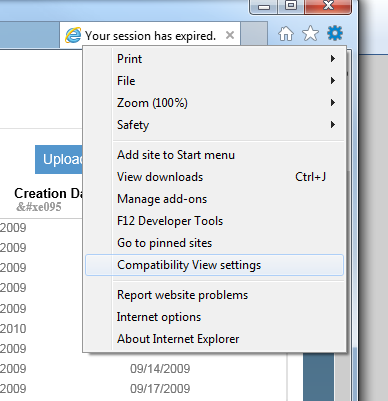Minimize the Internet Explorer window
The height and width of the screenshot is (401, 388).
coord(264,7)
